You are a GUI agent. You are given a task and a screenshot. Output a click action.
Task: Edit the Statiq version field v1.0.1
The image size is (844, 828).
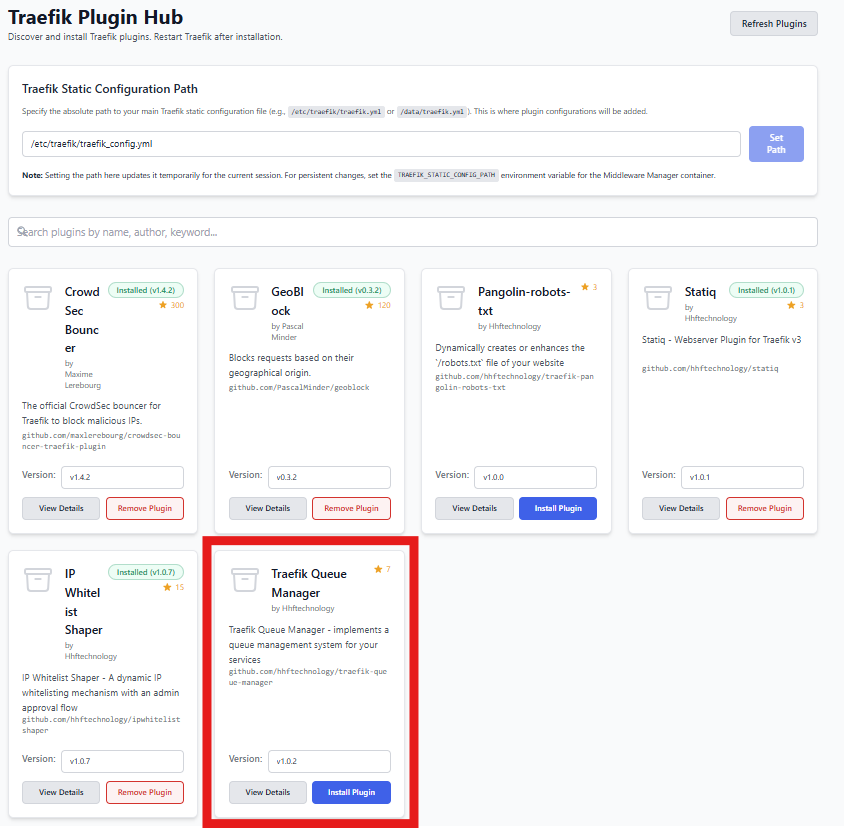pyautogui.click(x=742, y=478)
